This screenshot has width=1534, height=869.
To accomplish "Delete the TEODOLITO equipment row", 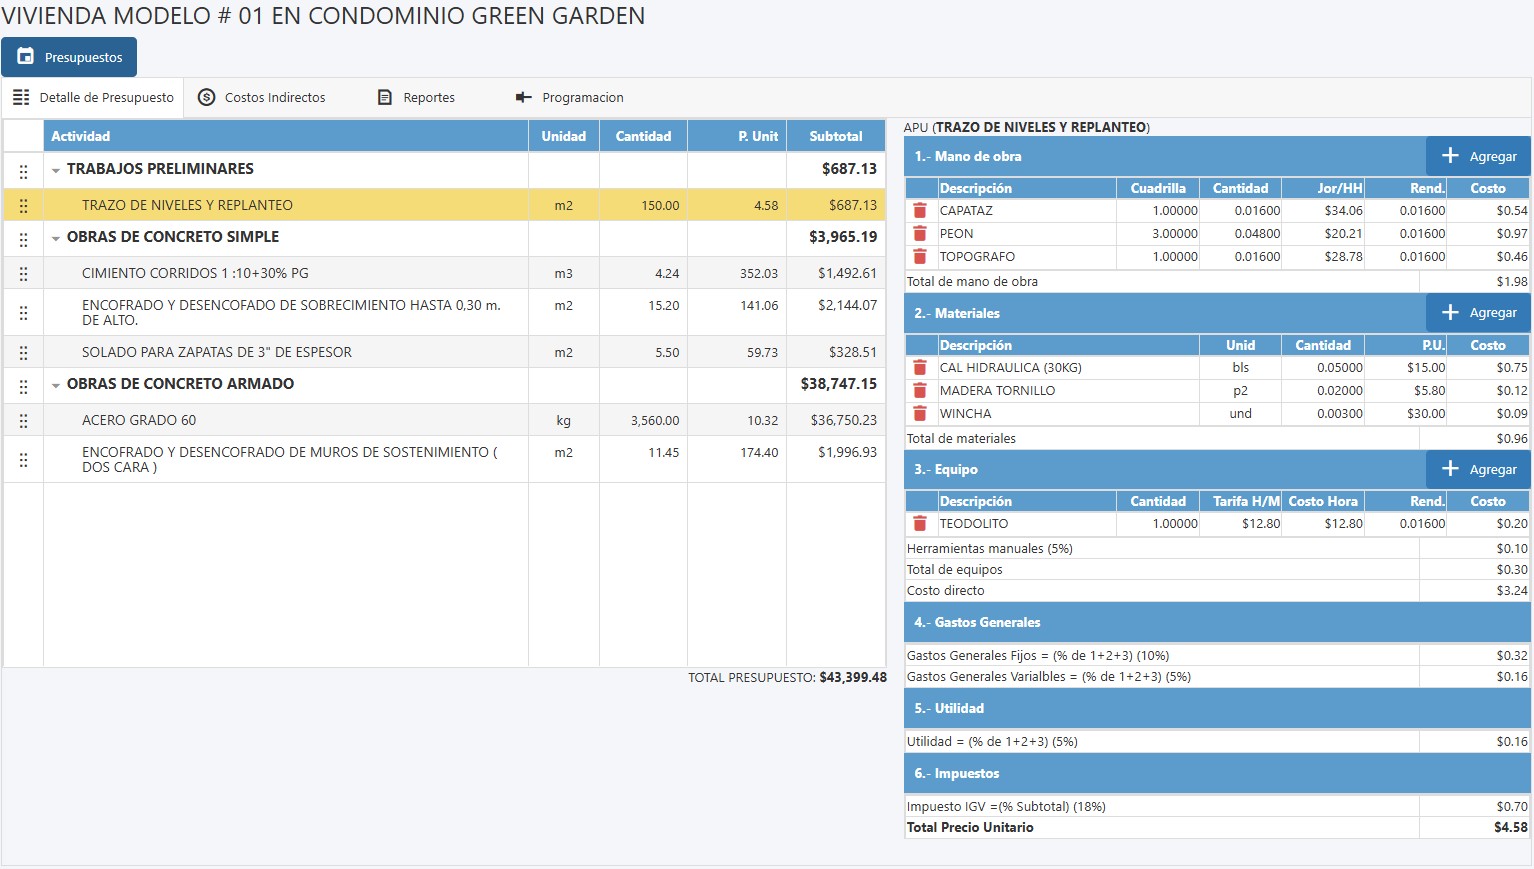I will click(920, 524).
